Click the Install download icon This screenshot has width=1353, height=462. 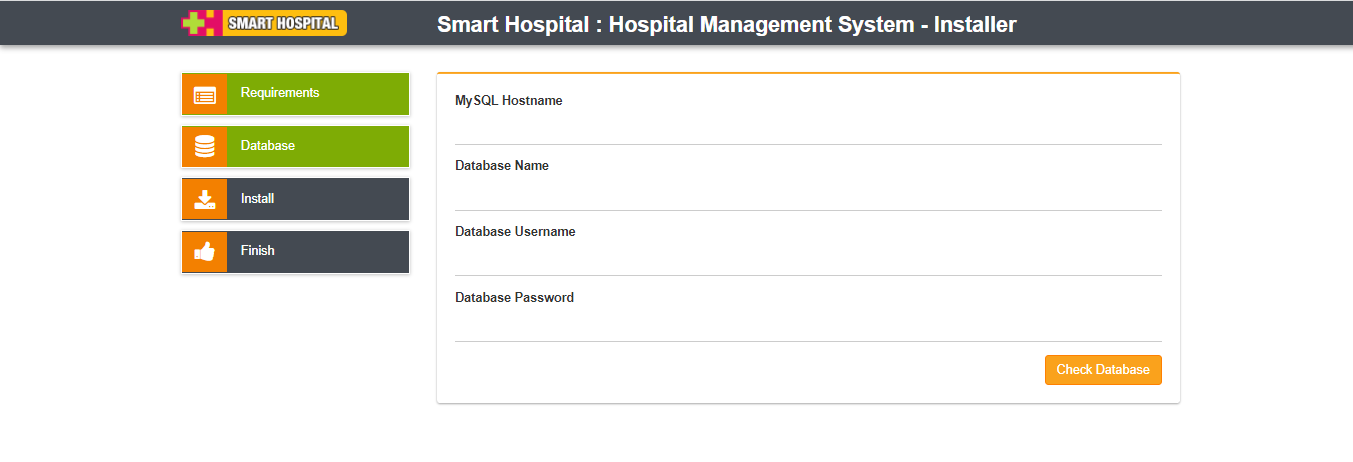pos(205,199)
